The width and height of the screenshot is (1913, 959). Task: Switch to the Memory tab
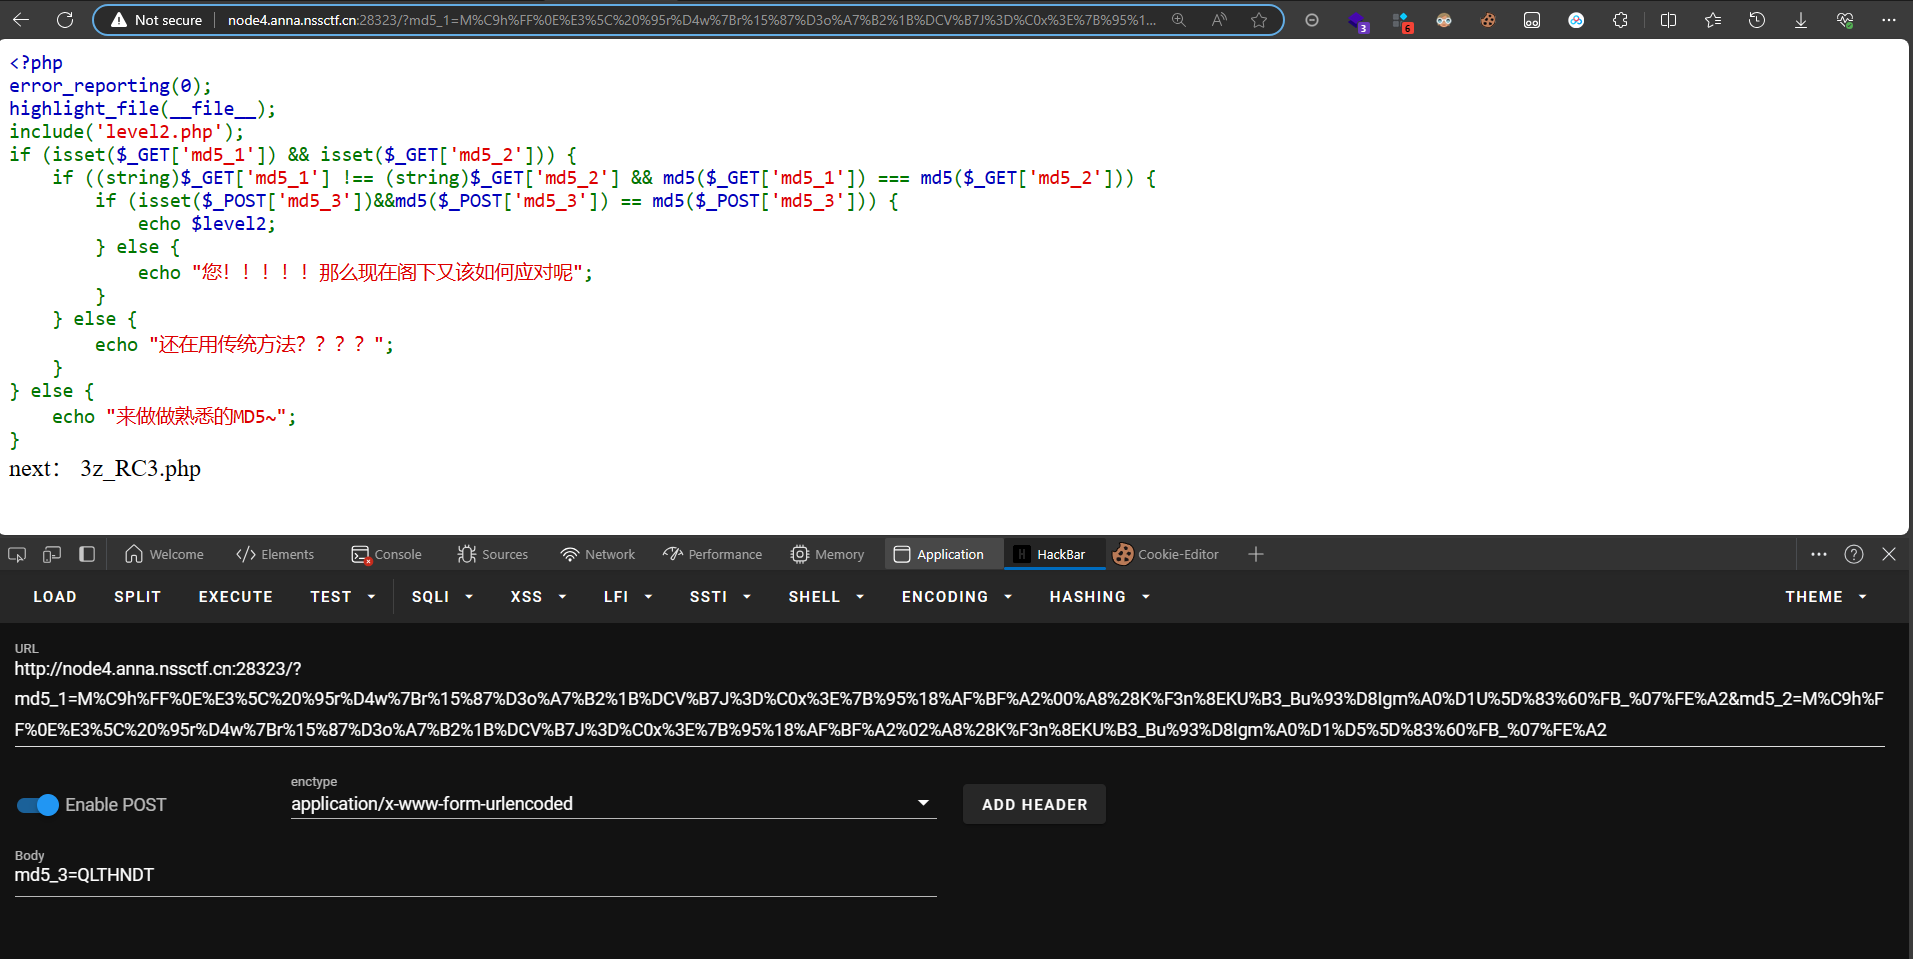pos(827,554)
